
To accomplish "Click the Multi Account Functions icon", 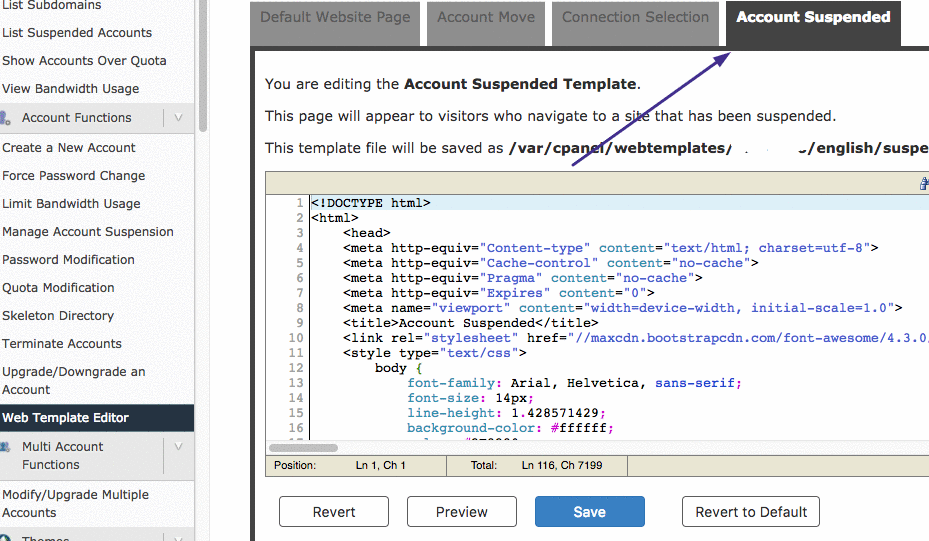I will [x=7, y=447].
